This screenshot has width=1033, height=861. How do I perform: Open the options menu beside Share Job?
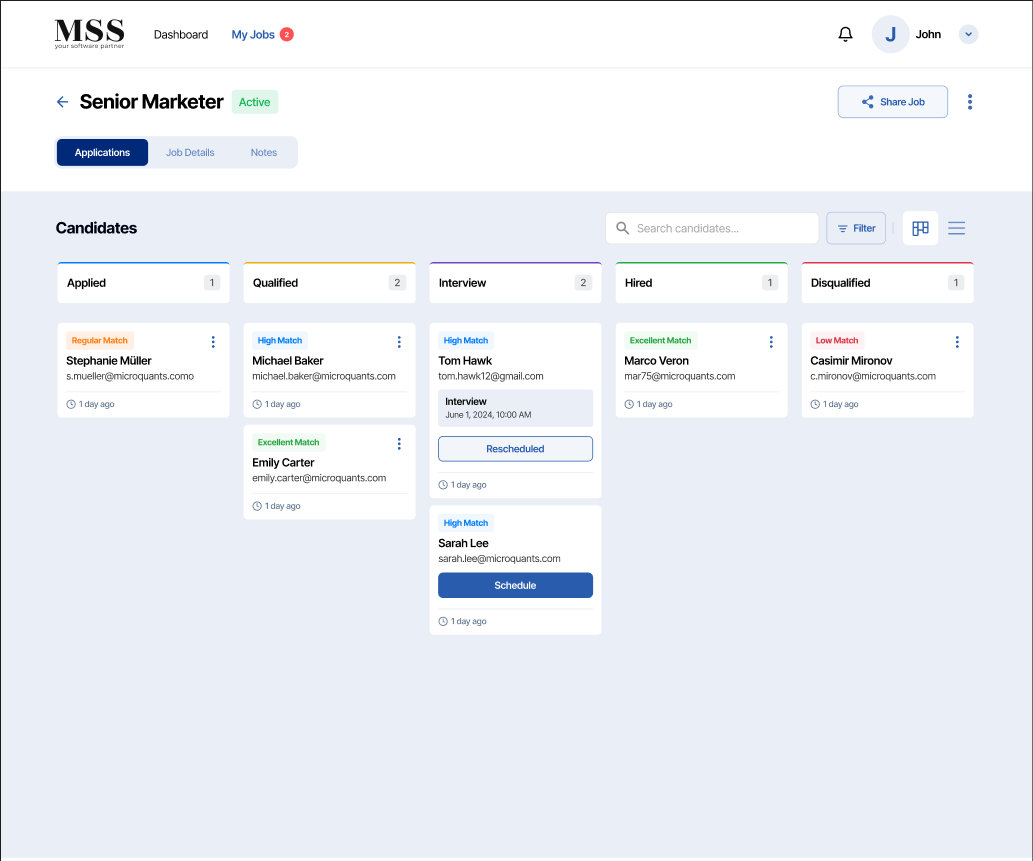click(969, 101)
